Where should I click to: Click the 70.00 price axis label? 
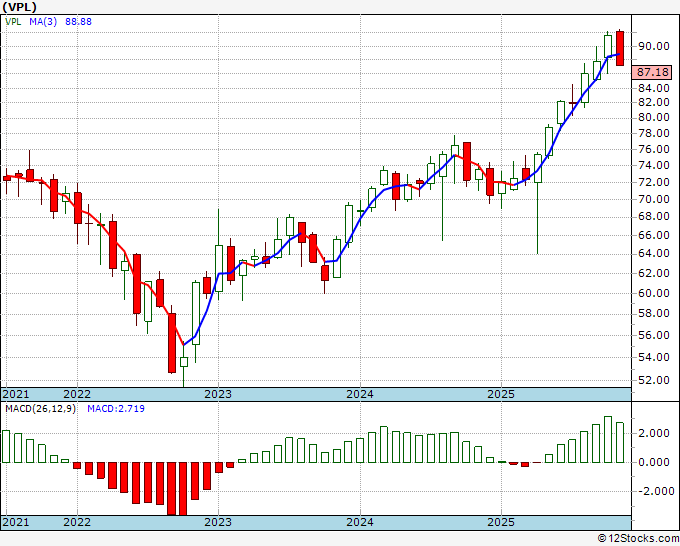pos(653,199)
